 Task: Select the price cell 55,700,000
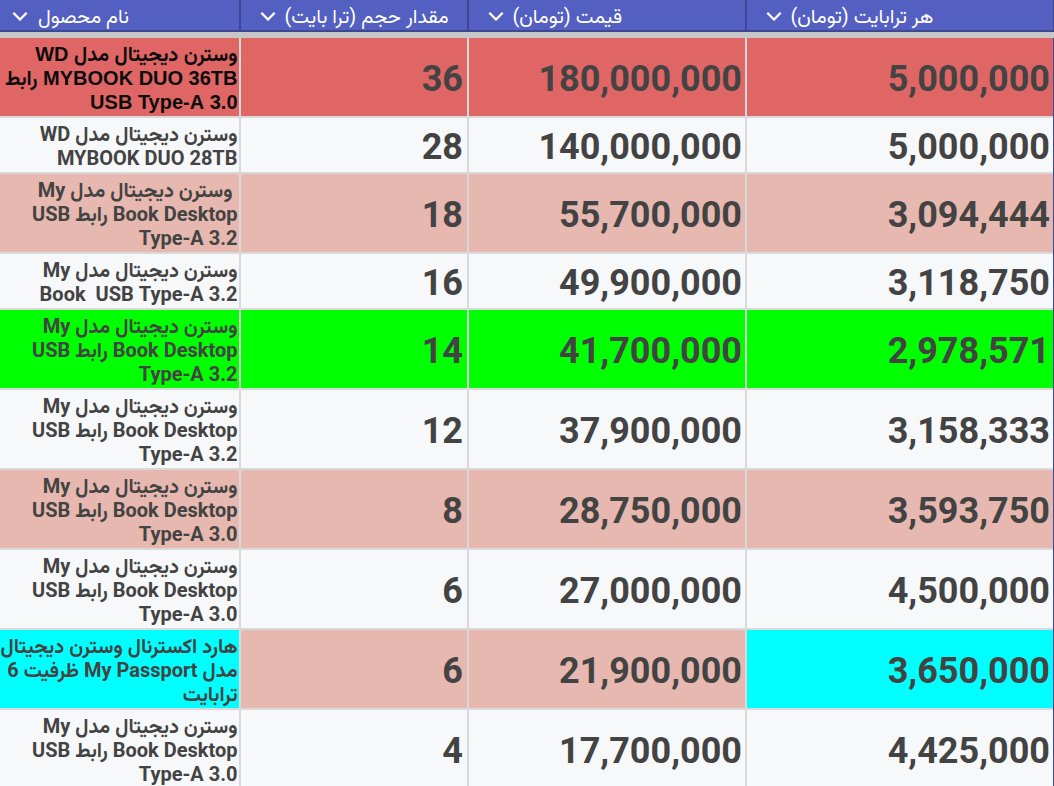click(607, 214)
